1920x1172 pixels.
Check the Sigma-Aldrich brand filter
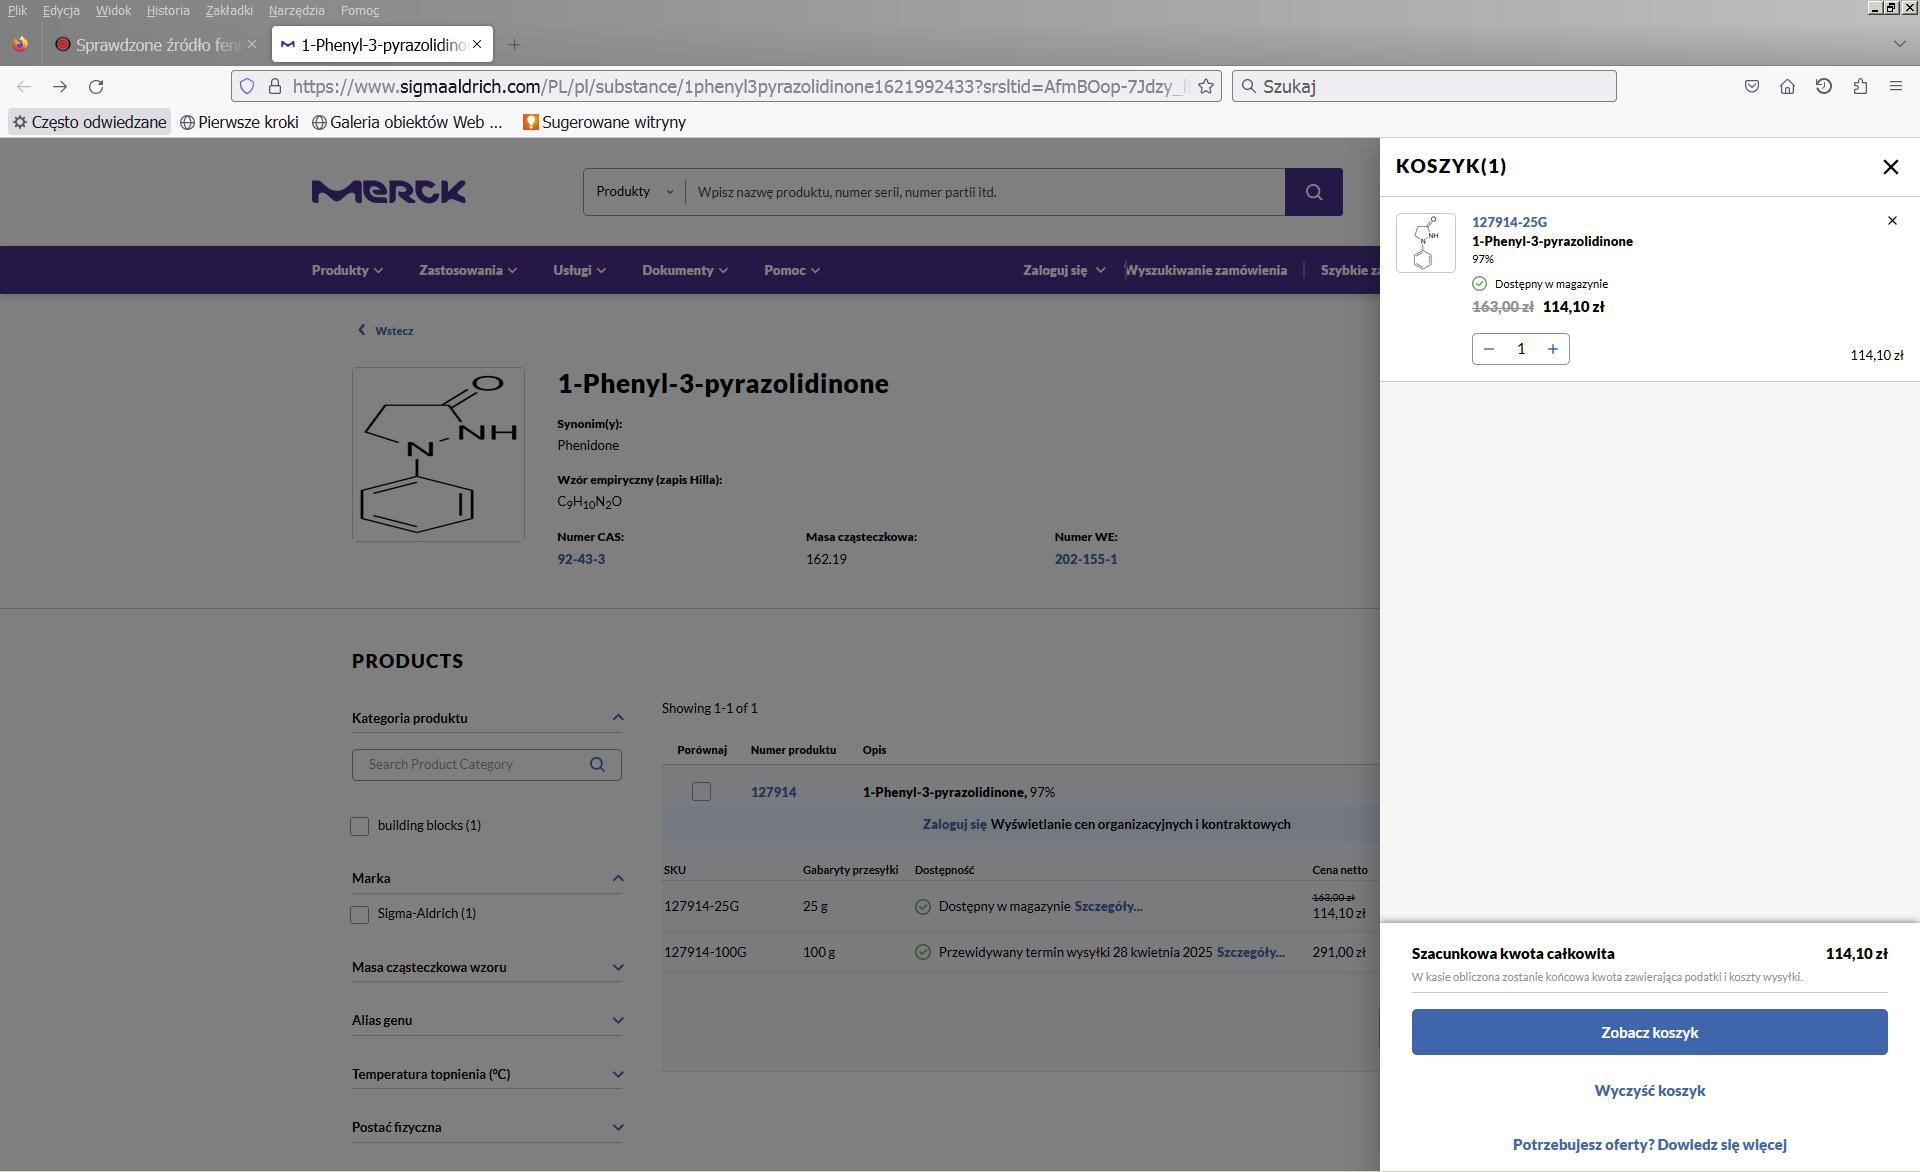tap(360, 914)
